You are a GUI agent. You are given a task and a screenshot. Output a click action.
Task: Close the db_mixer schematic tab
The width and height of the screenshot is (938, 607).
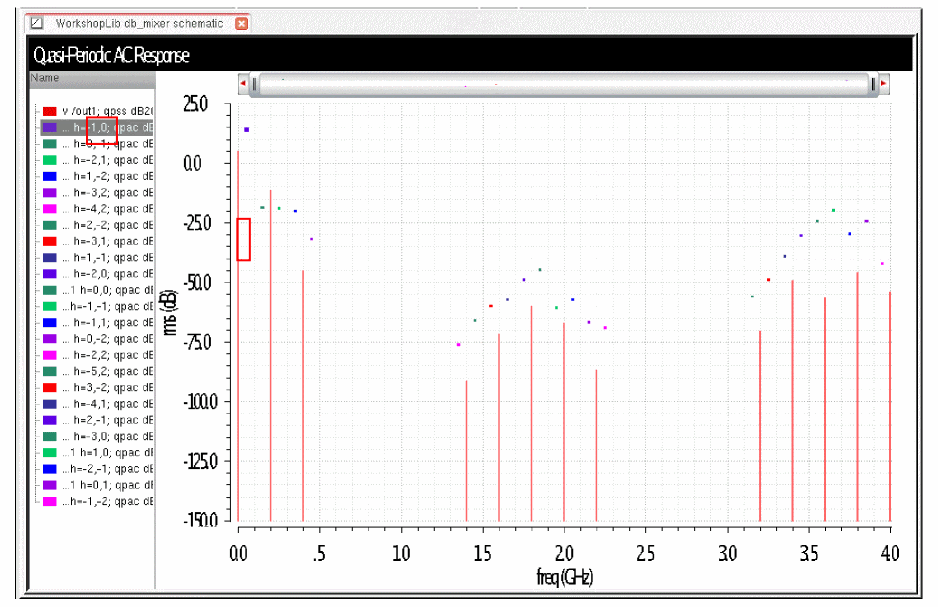click(241, 23)
